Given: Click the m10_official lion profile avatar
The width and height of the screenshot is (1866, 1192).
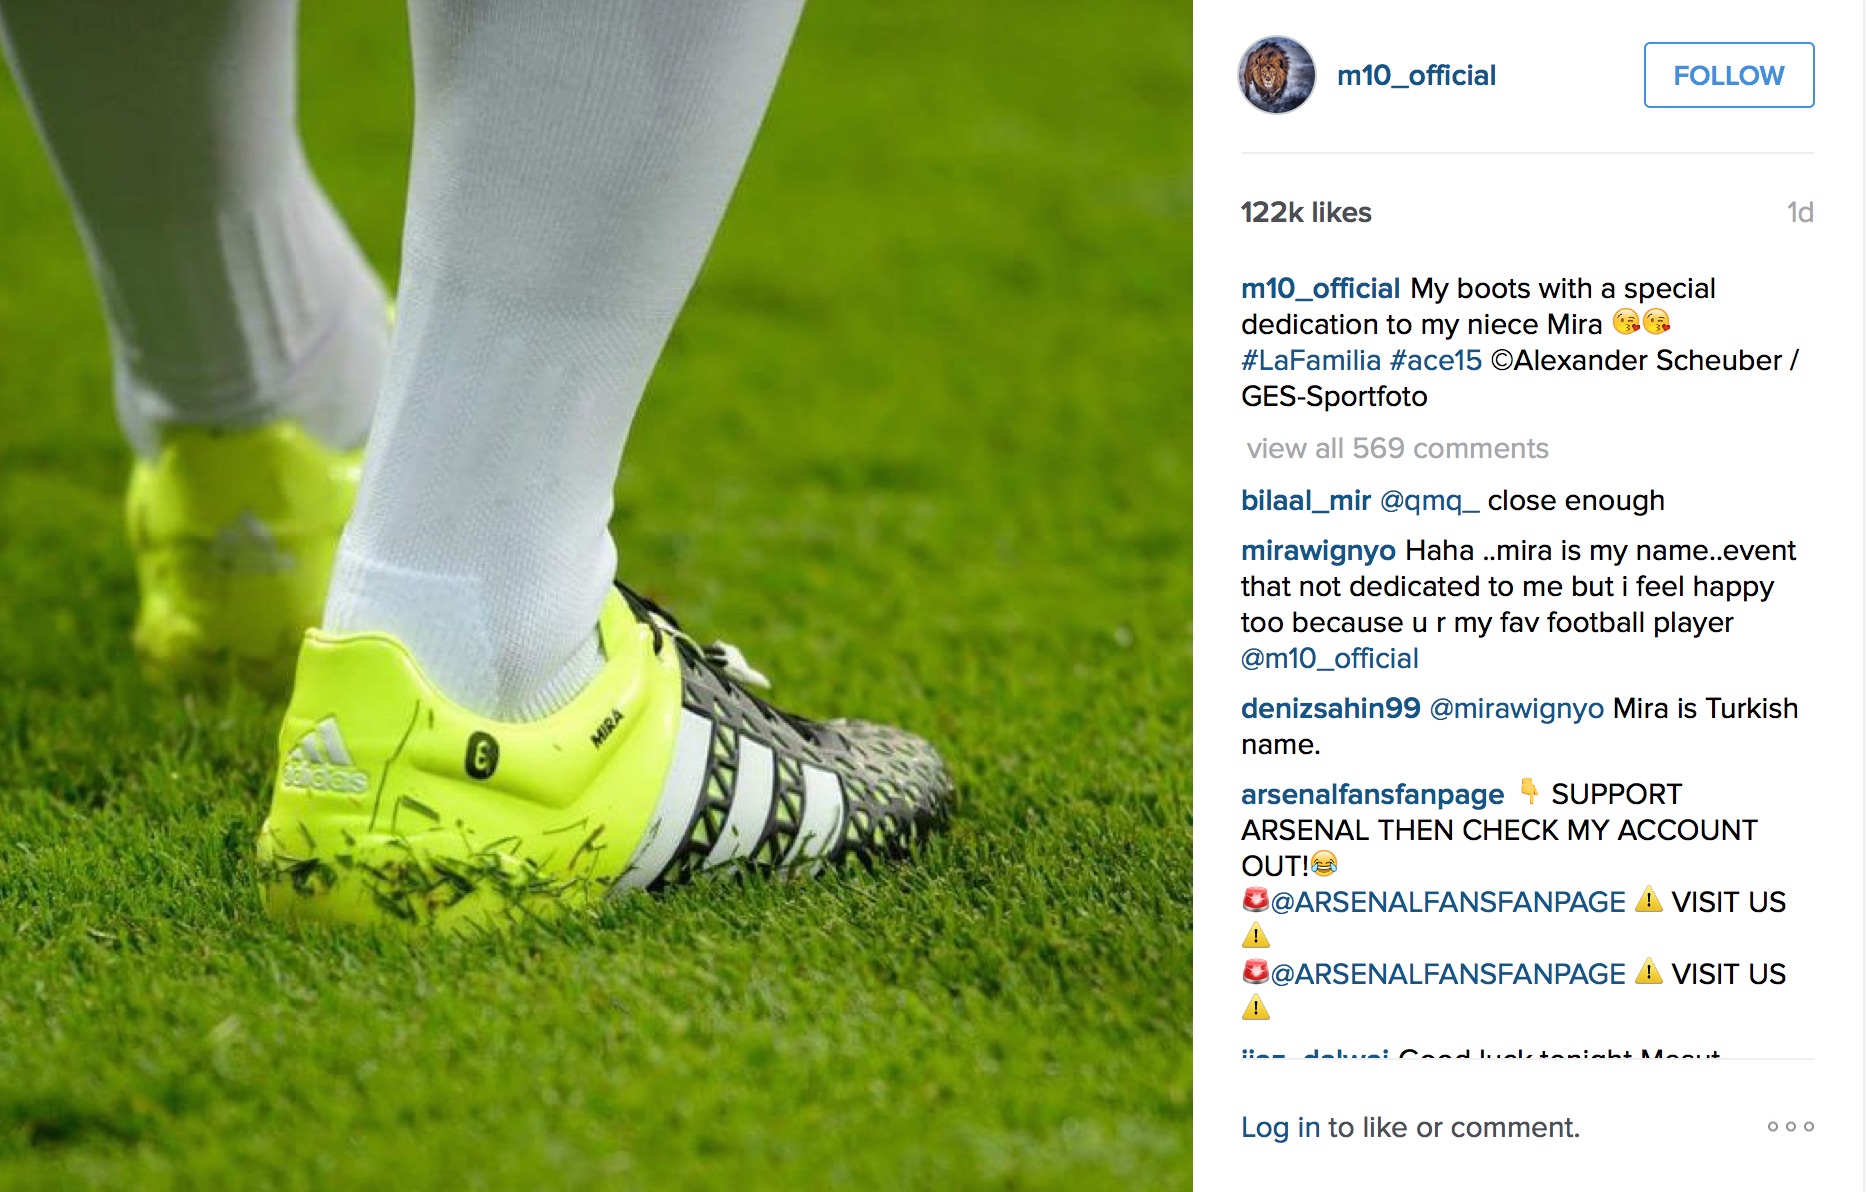Looking at the screenshot, I should coord(1277,75).
